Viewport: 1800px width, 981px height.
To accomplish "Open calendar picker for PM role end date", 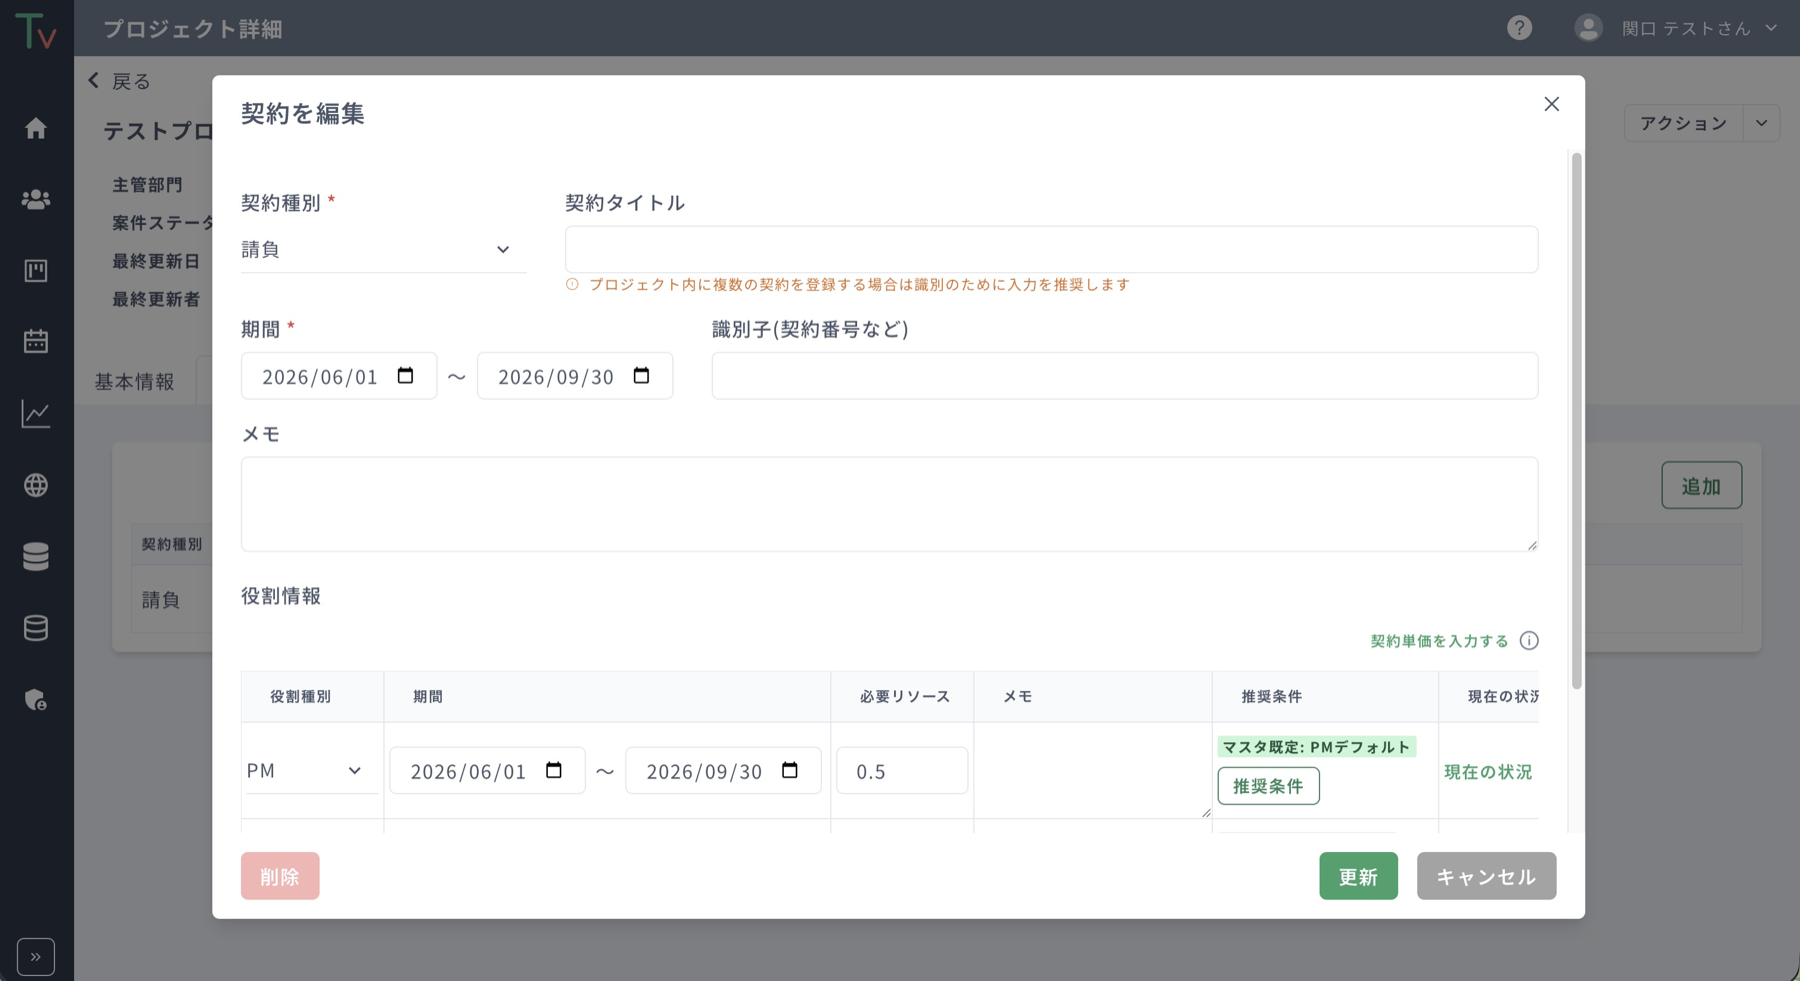I will pyautogui.click(x=789, y=770).
